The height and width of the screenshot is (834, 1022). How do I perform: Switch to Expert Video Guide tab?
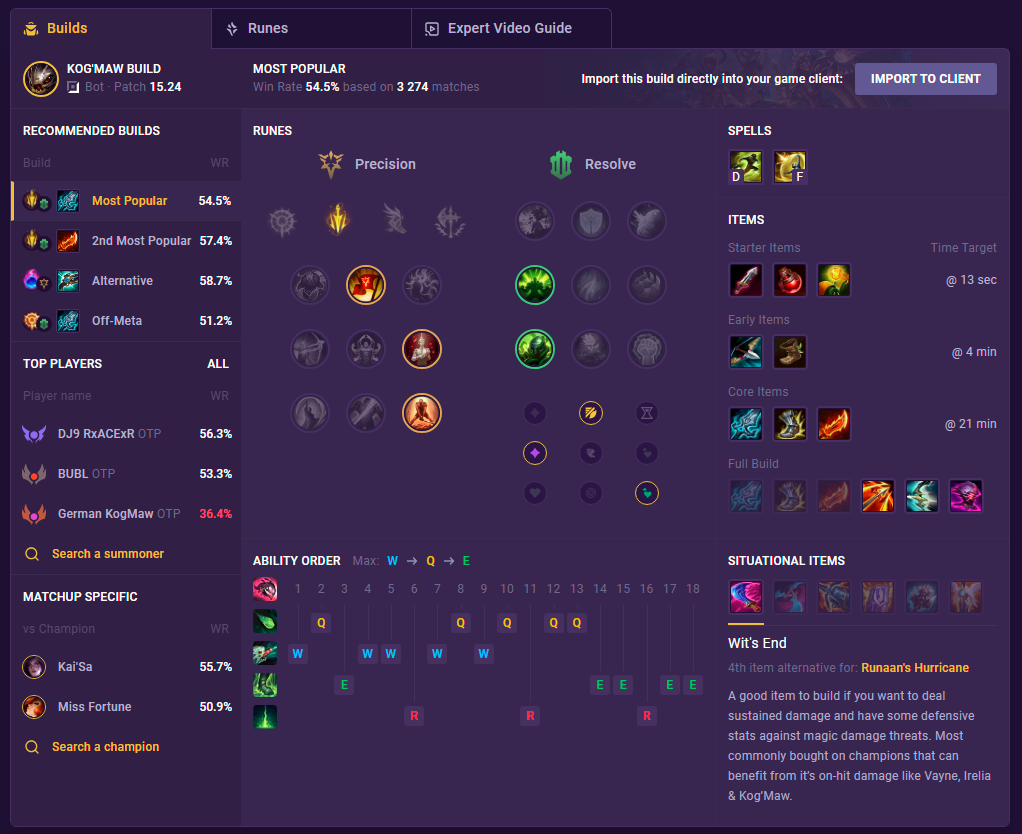pyautogui.click(x=510, y=28)
